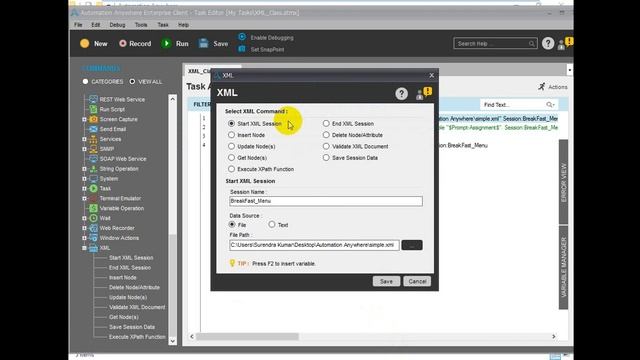The image size is (640, 360).
Task: Open the VARIABLE MANAGER side panel
Action: [563, 267]
